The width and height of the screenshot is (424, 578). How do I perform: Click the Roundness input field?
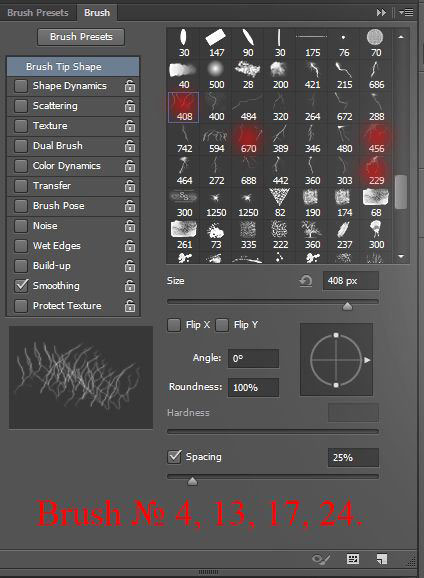(x=253, y=387)
